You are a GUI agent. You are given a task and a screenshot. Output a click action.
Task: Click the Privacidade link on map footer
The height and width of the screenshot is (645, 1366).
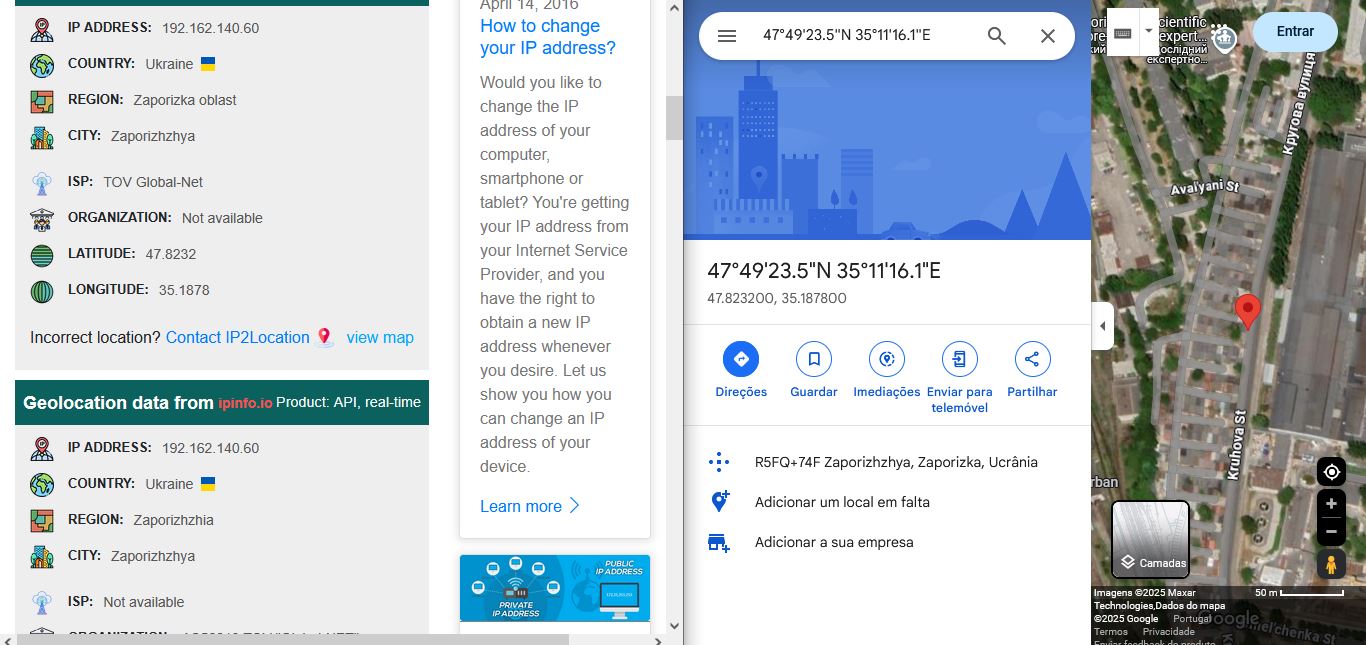(1169, 631)
